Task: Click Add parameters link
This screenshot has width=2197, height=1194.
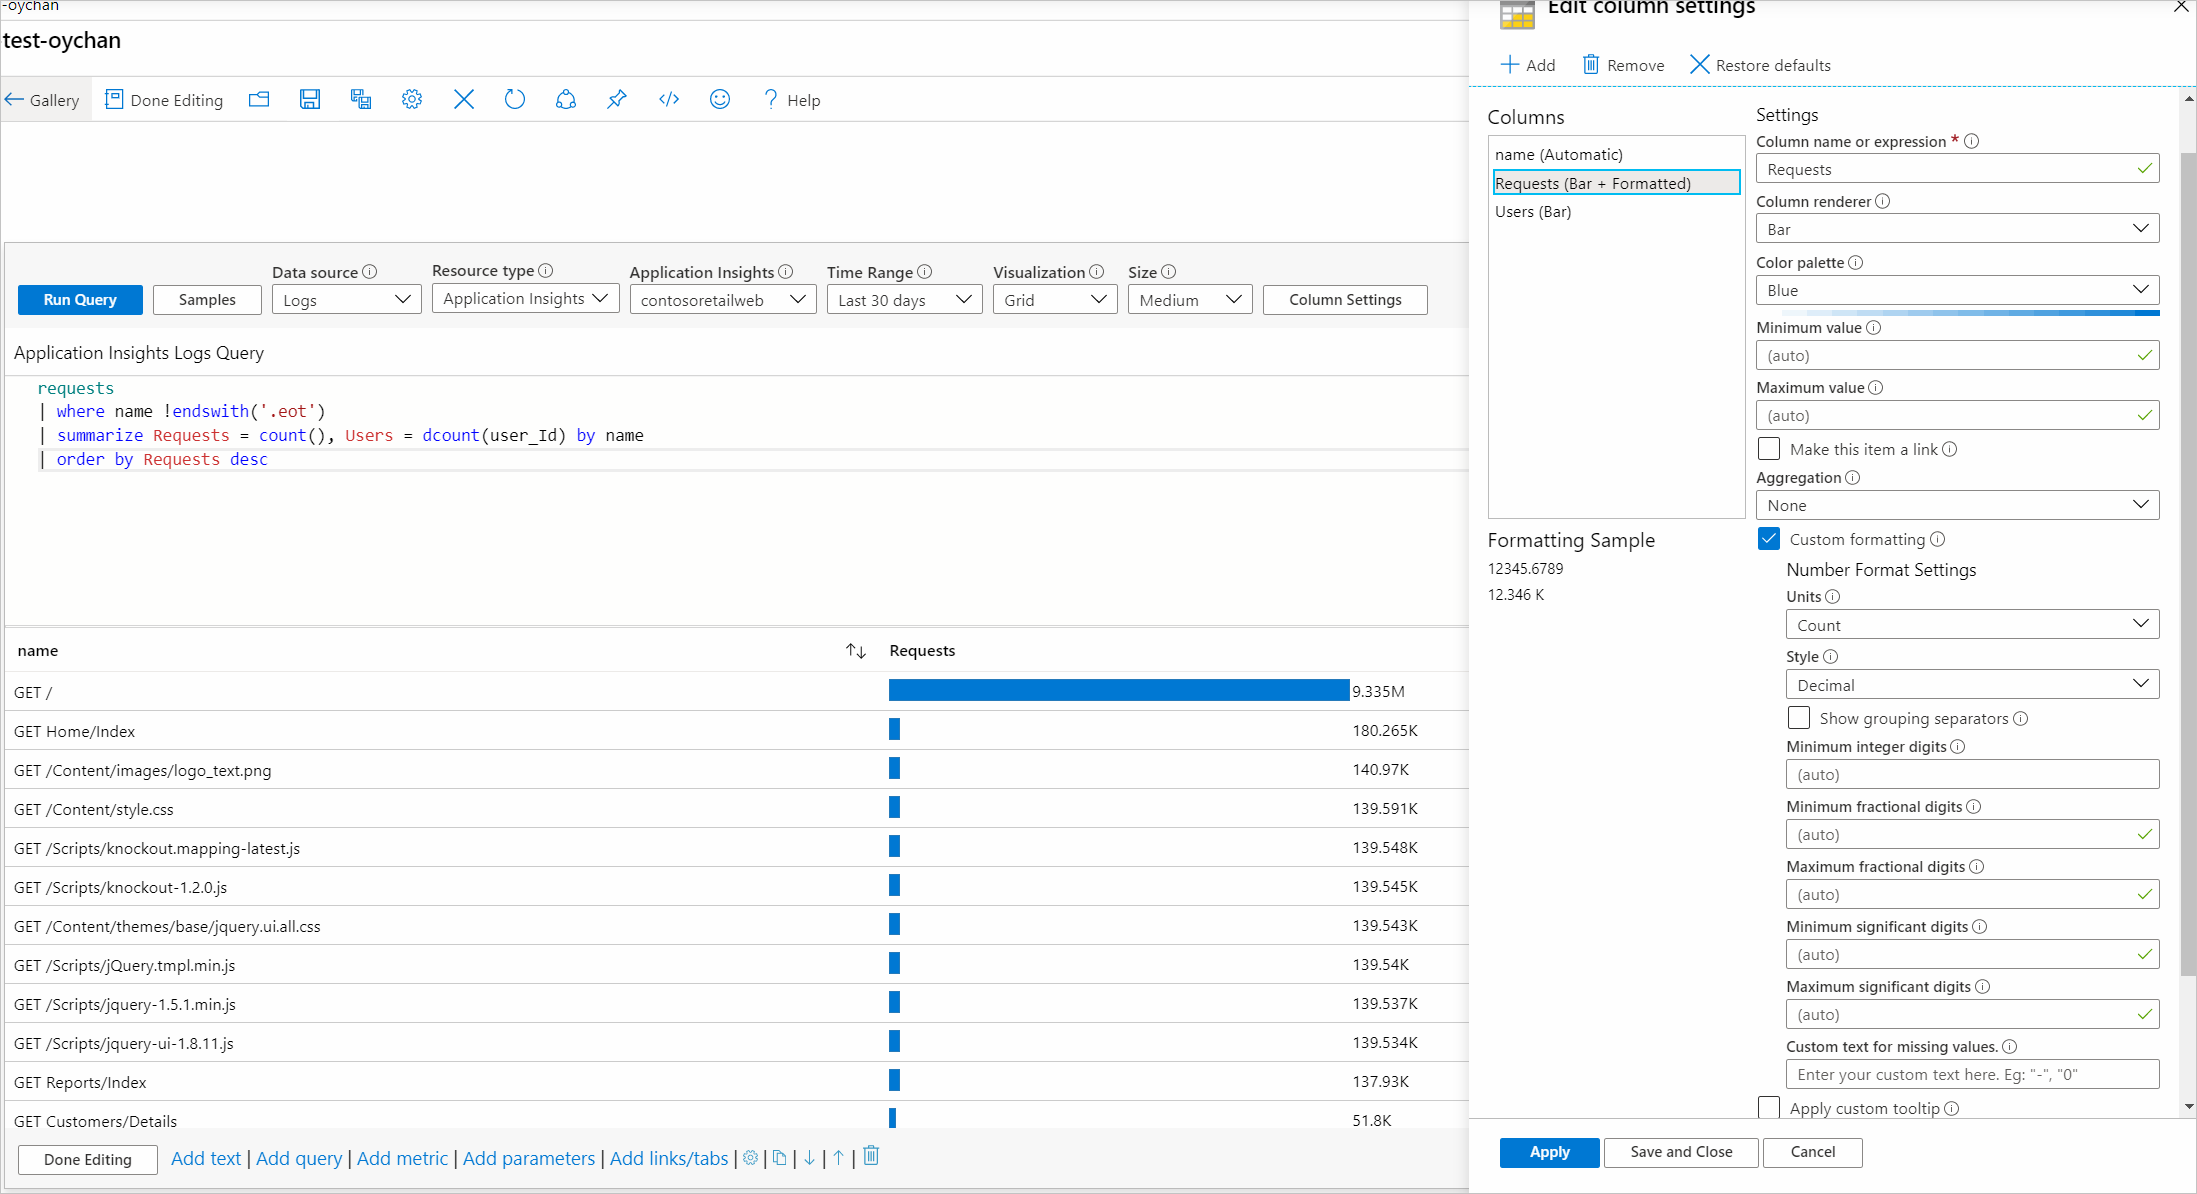Action: [528, 1158]
